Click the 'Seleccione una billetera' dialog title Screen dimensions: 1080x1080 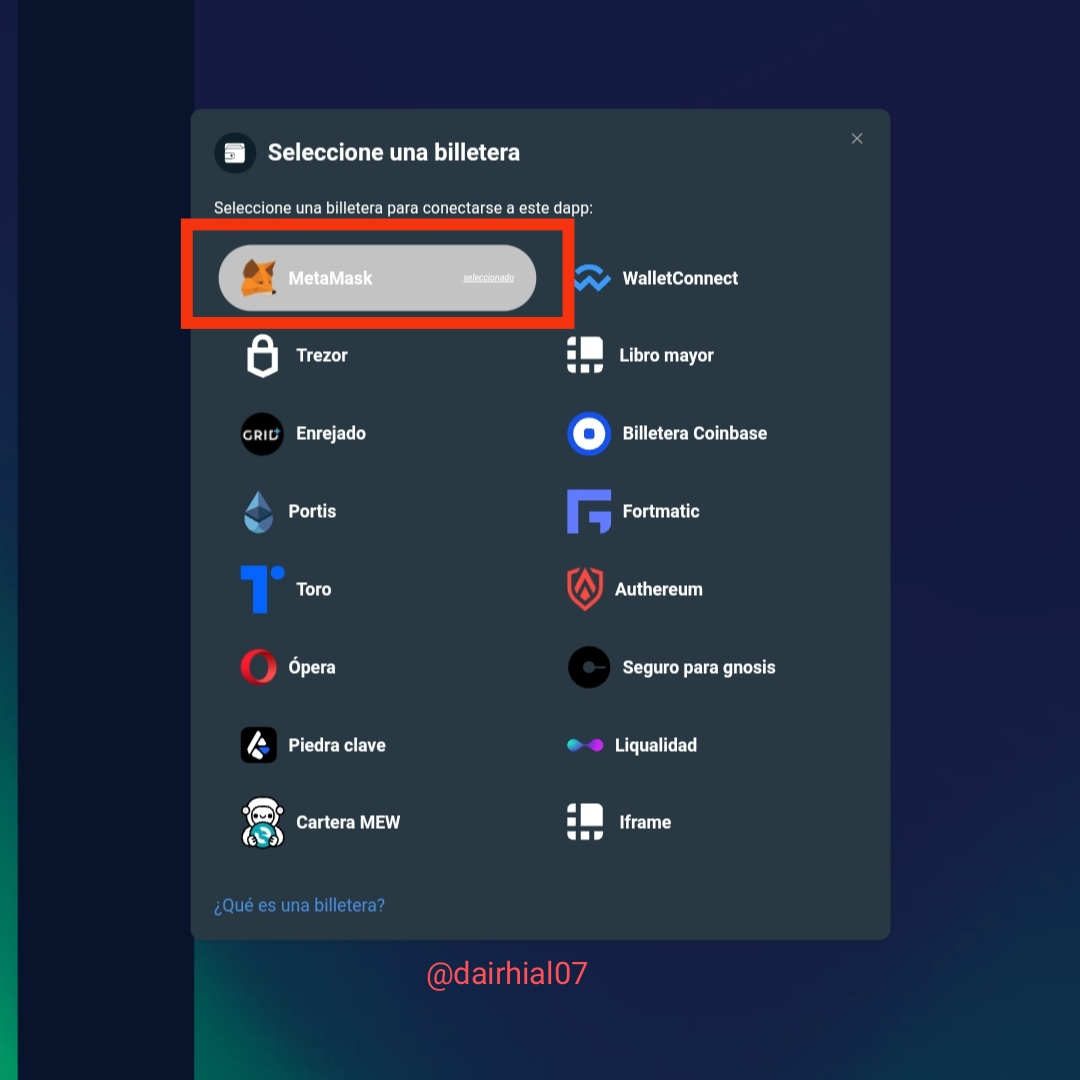(393, 152)
